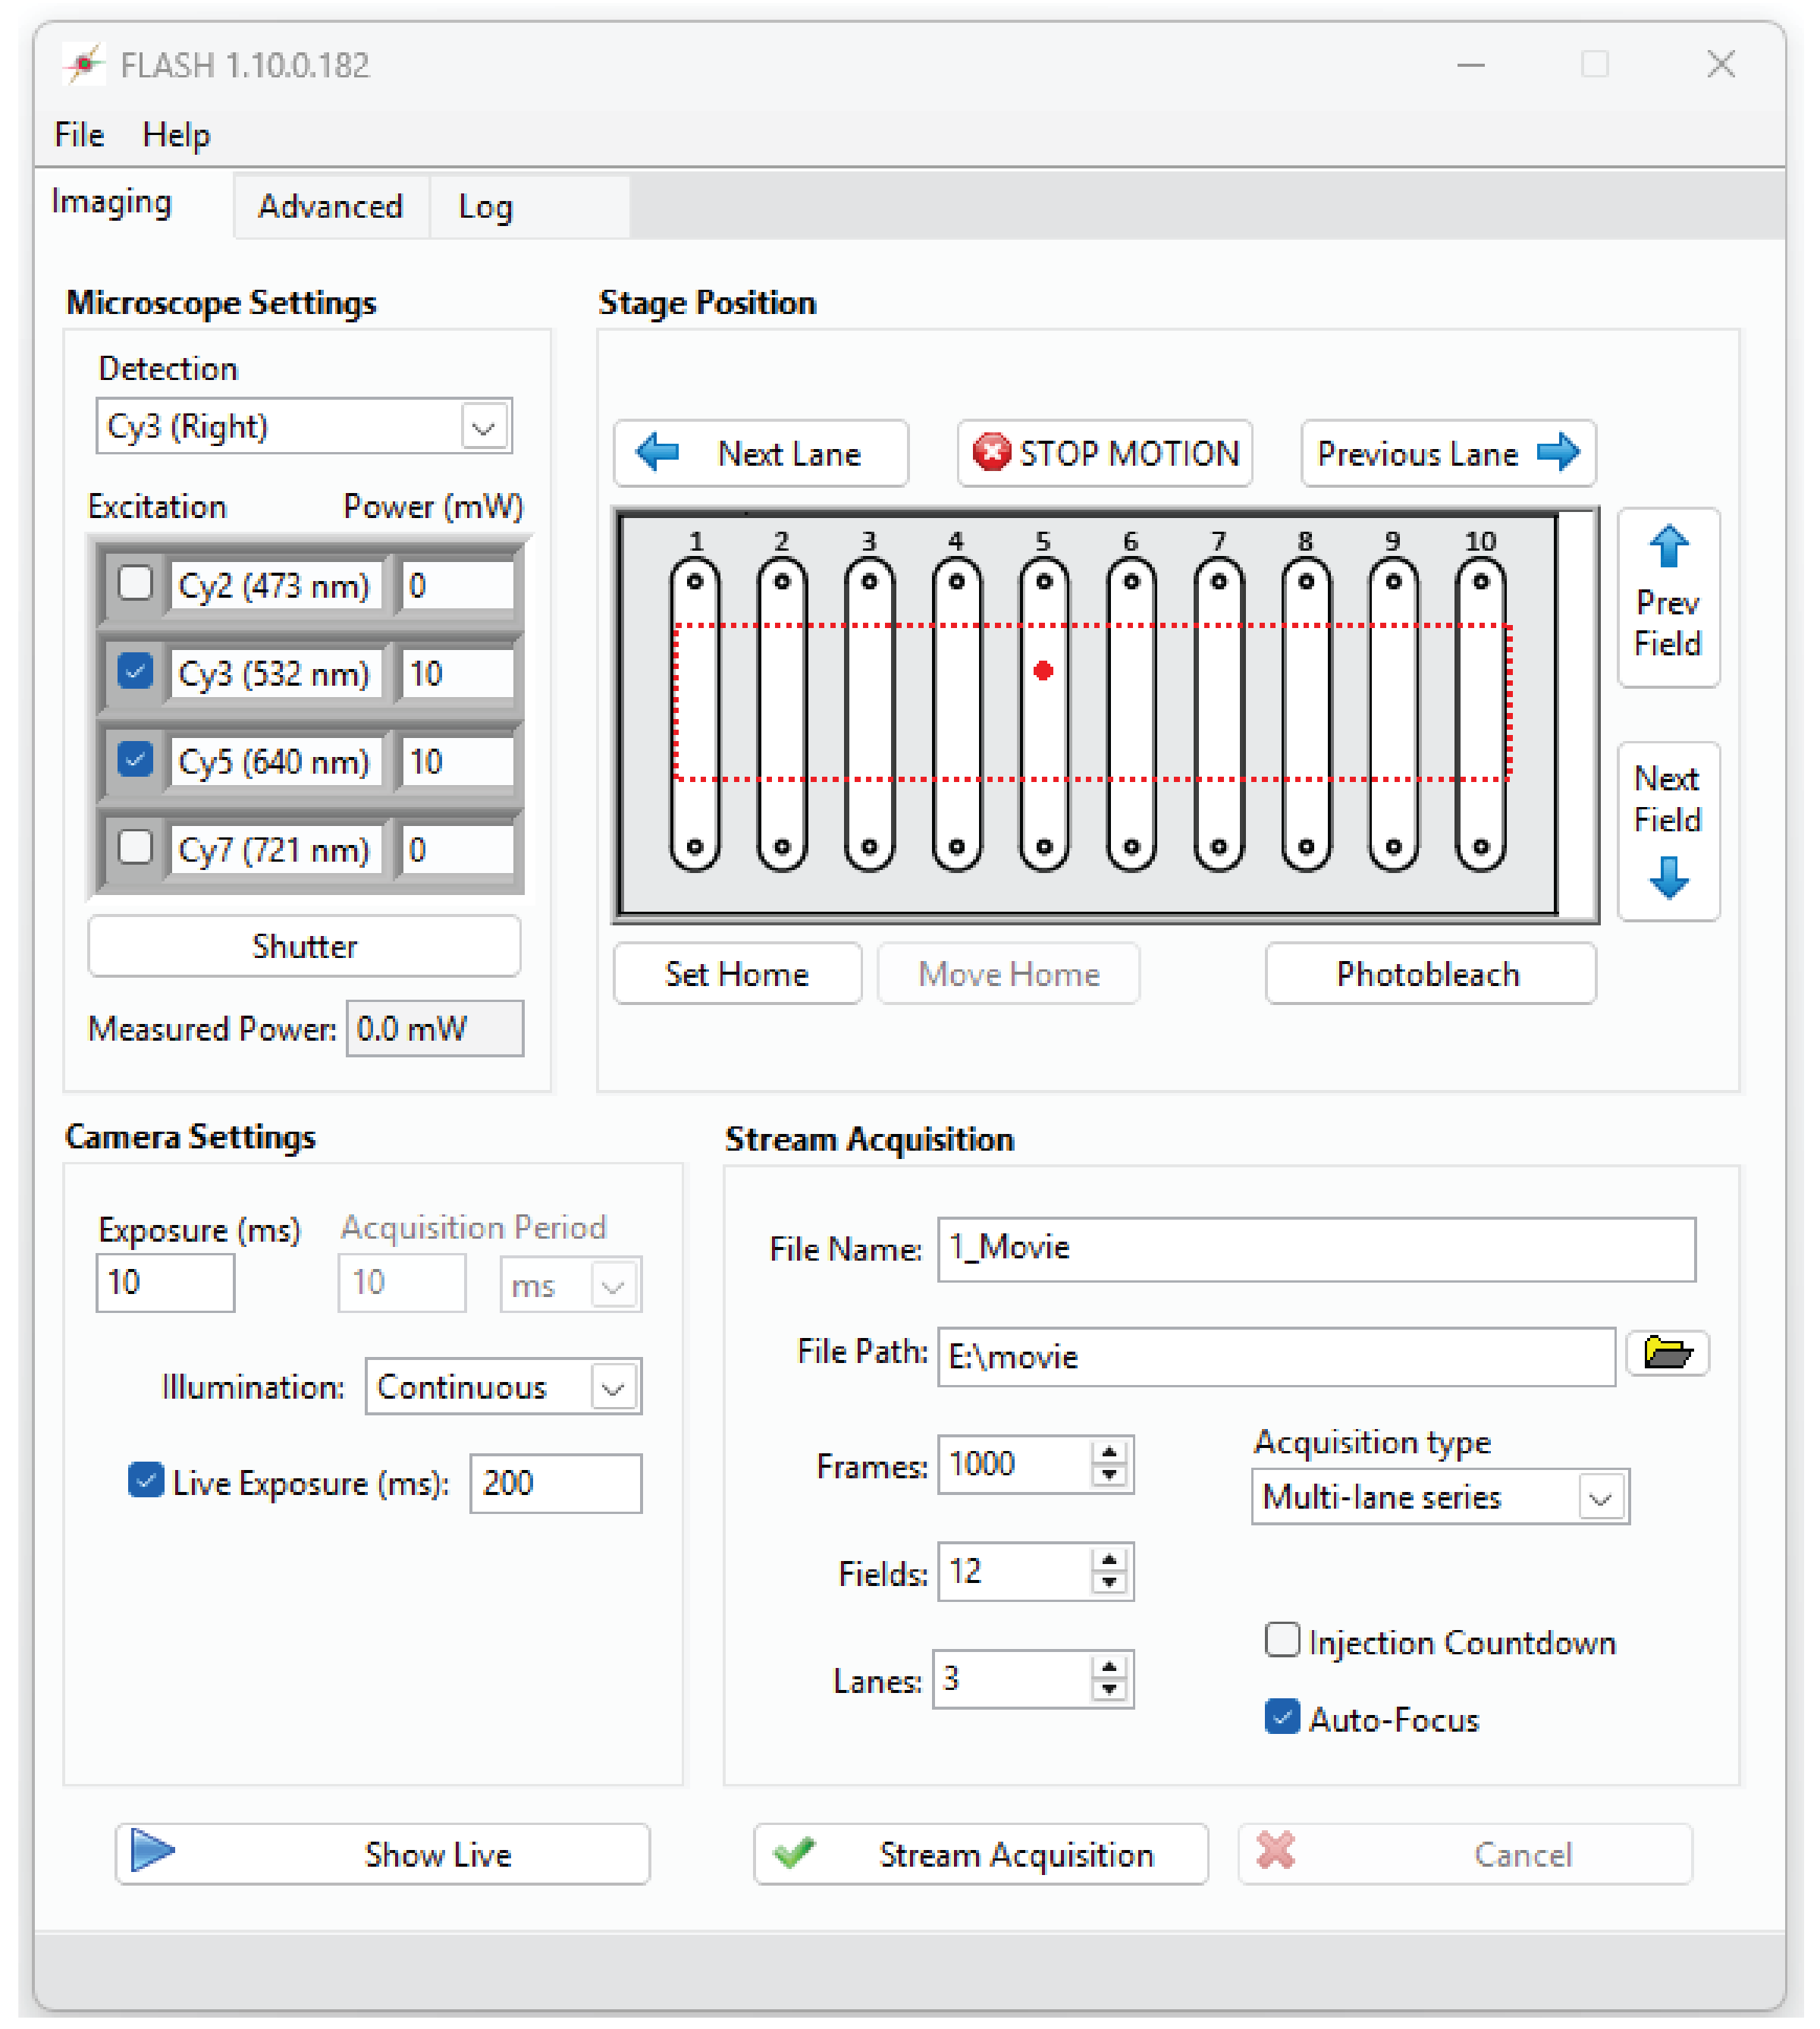Increase Frames value with the up spinner
Image resolution: width=1820 pixels, height=2029 pixels.
coord(1110,1452)
